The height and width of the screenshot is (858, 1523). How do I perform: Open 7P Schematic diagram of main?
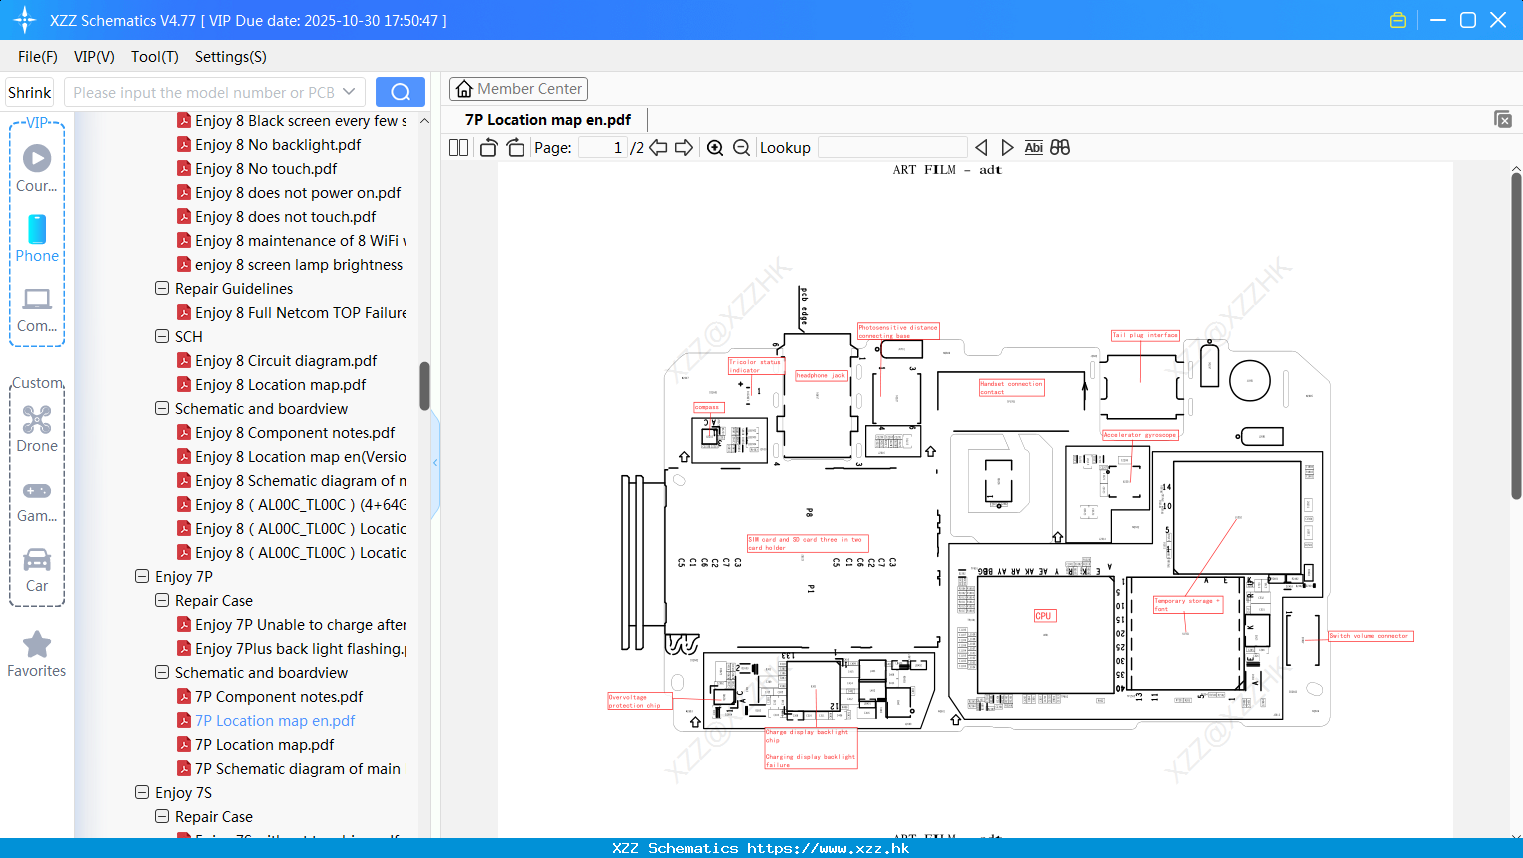click(x=298, y=768)
